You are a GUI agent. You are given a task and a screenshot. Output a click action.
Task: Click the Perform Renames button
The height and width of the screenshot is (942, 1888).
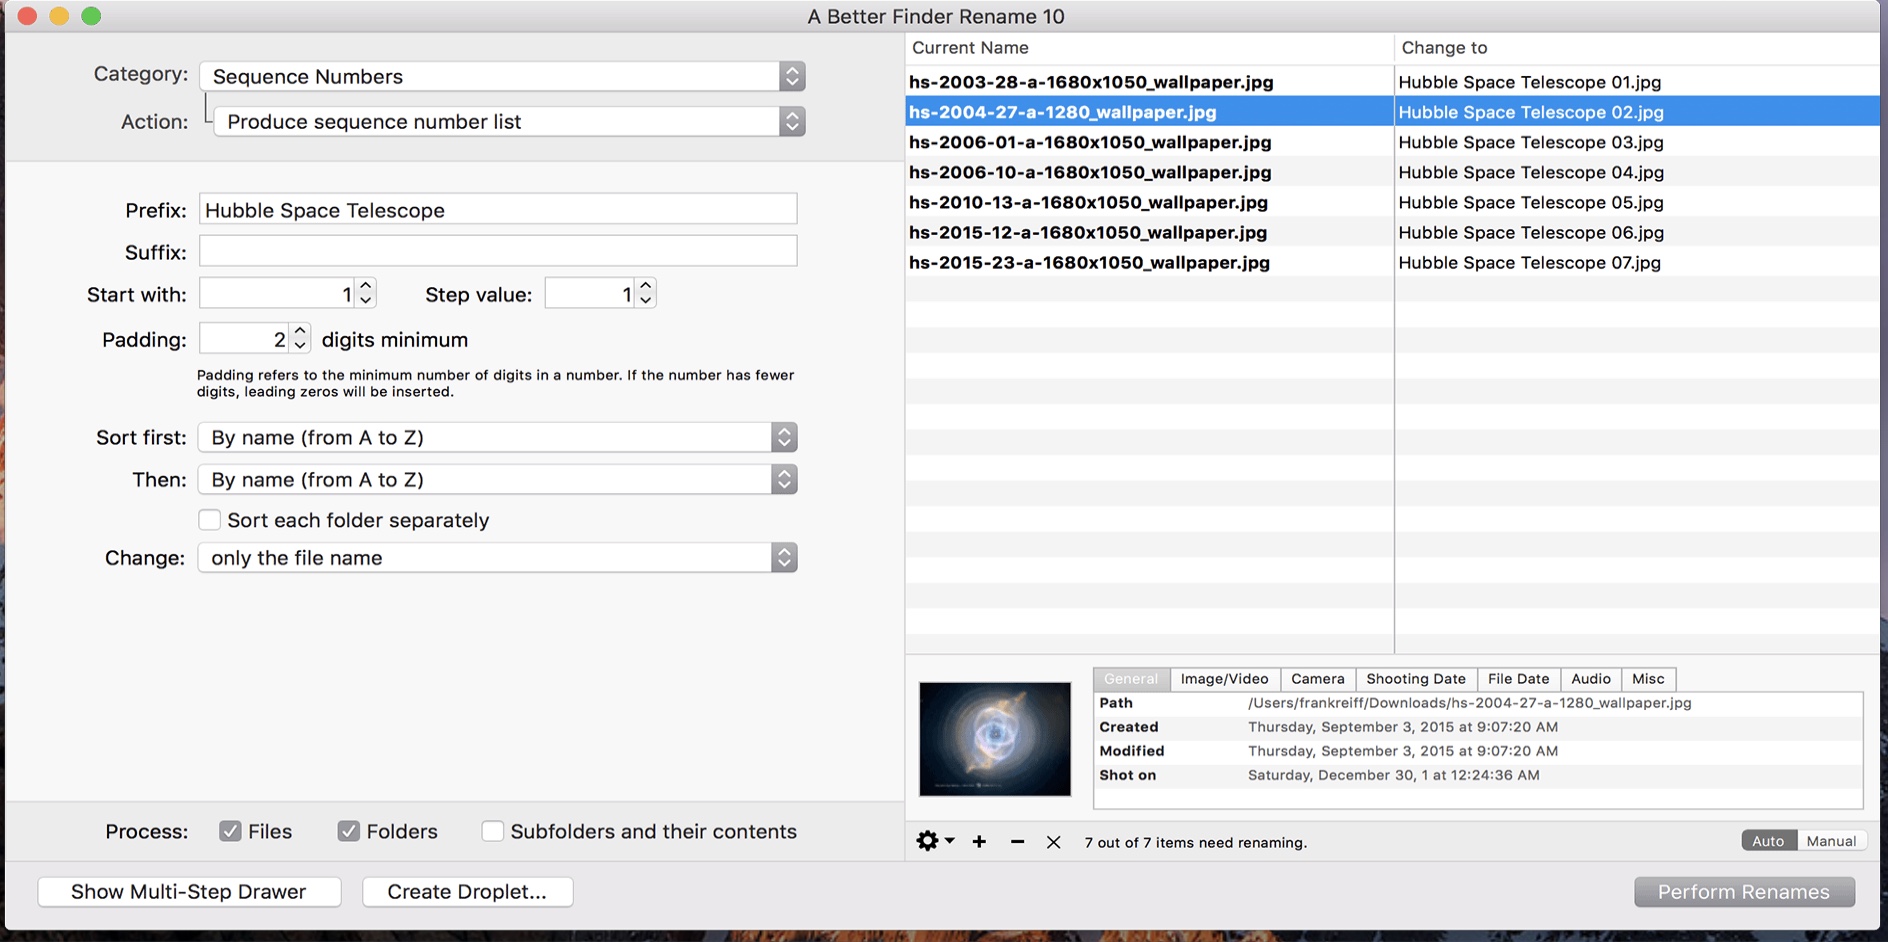click(1744, 892)
